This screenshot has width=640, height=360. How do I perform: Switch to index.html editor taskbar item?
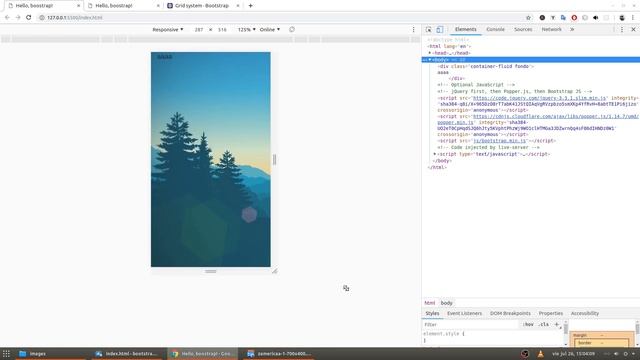tap(126, 353)
